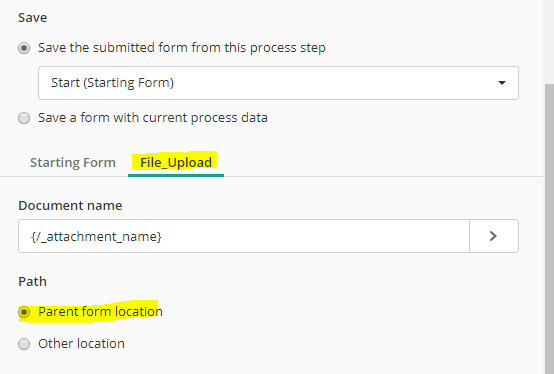The height and width of the screenshot is (374, 554).
Task: Open the Start (Starting Form) combo box
Action: [x=278, y=83]
